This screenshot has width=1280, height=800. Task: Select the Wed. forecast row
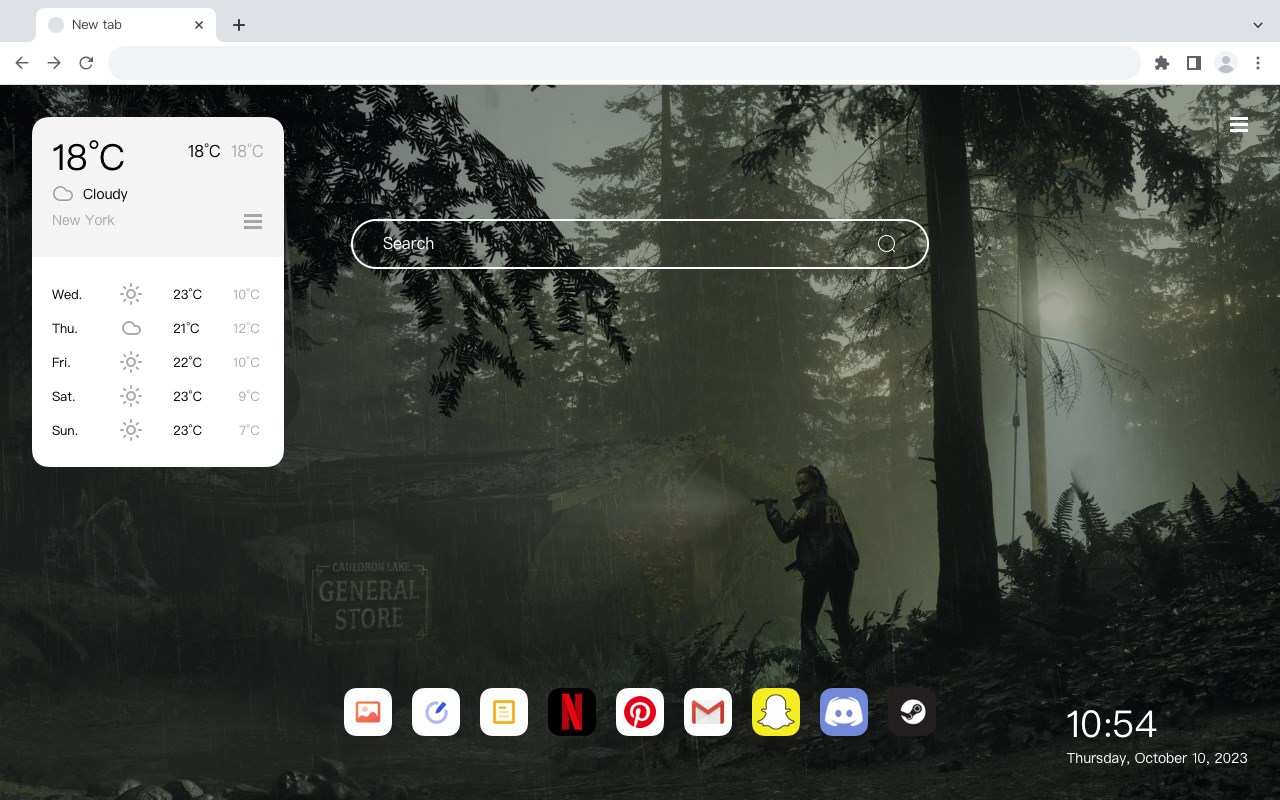pyautogui.click(x=157, y=294)
